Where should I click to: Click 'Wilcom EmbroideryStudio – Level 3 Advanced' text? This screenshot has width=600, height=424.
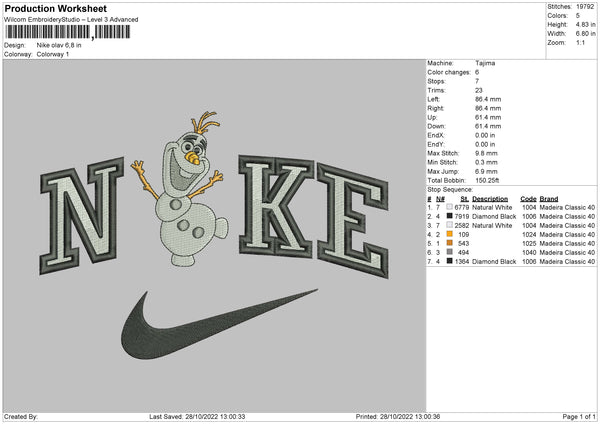pos(71,20)
